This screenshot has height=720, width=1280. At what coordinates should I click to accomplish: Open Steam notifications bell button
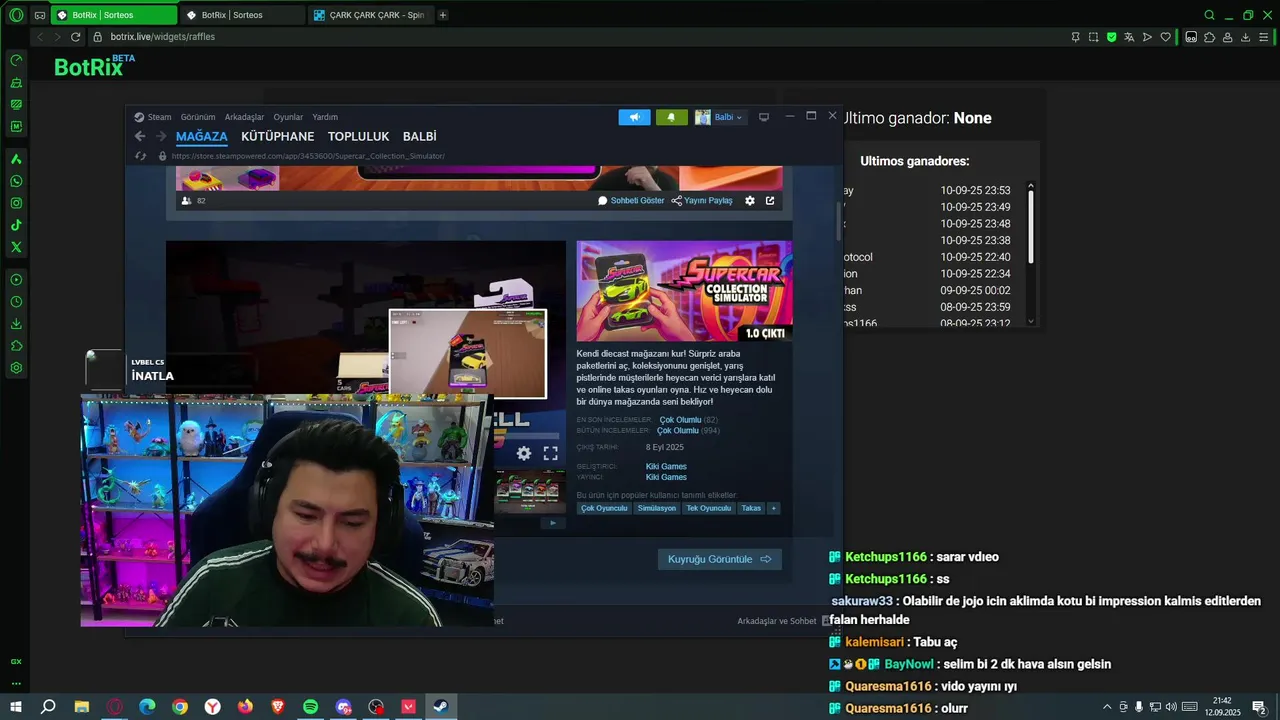(671, 117)
